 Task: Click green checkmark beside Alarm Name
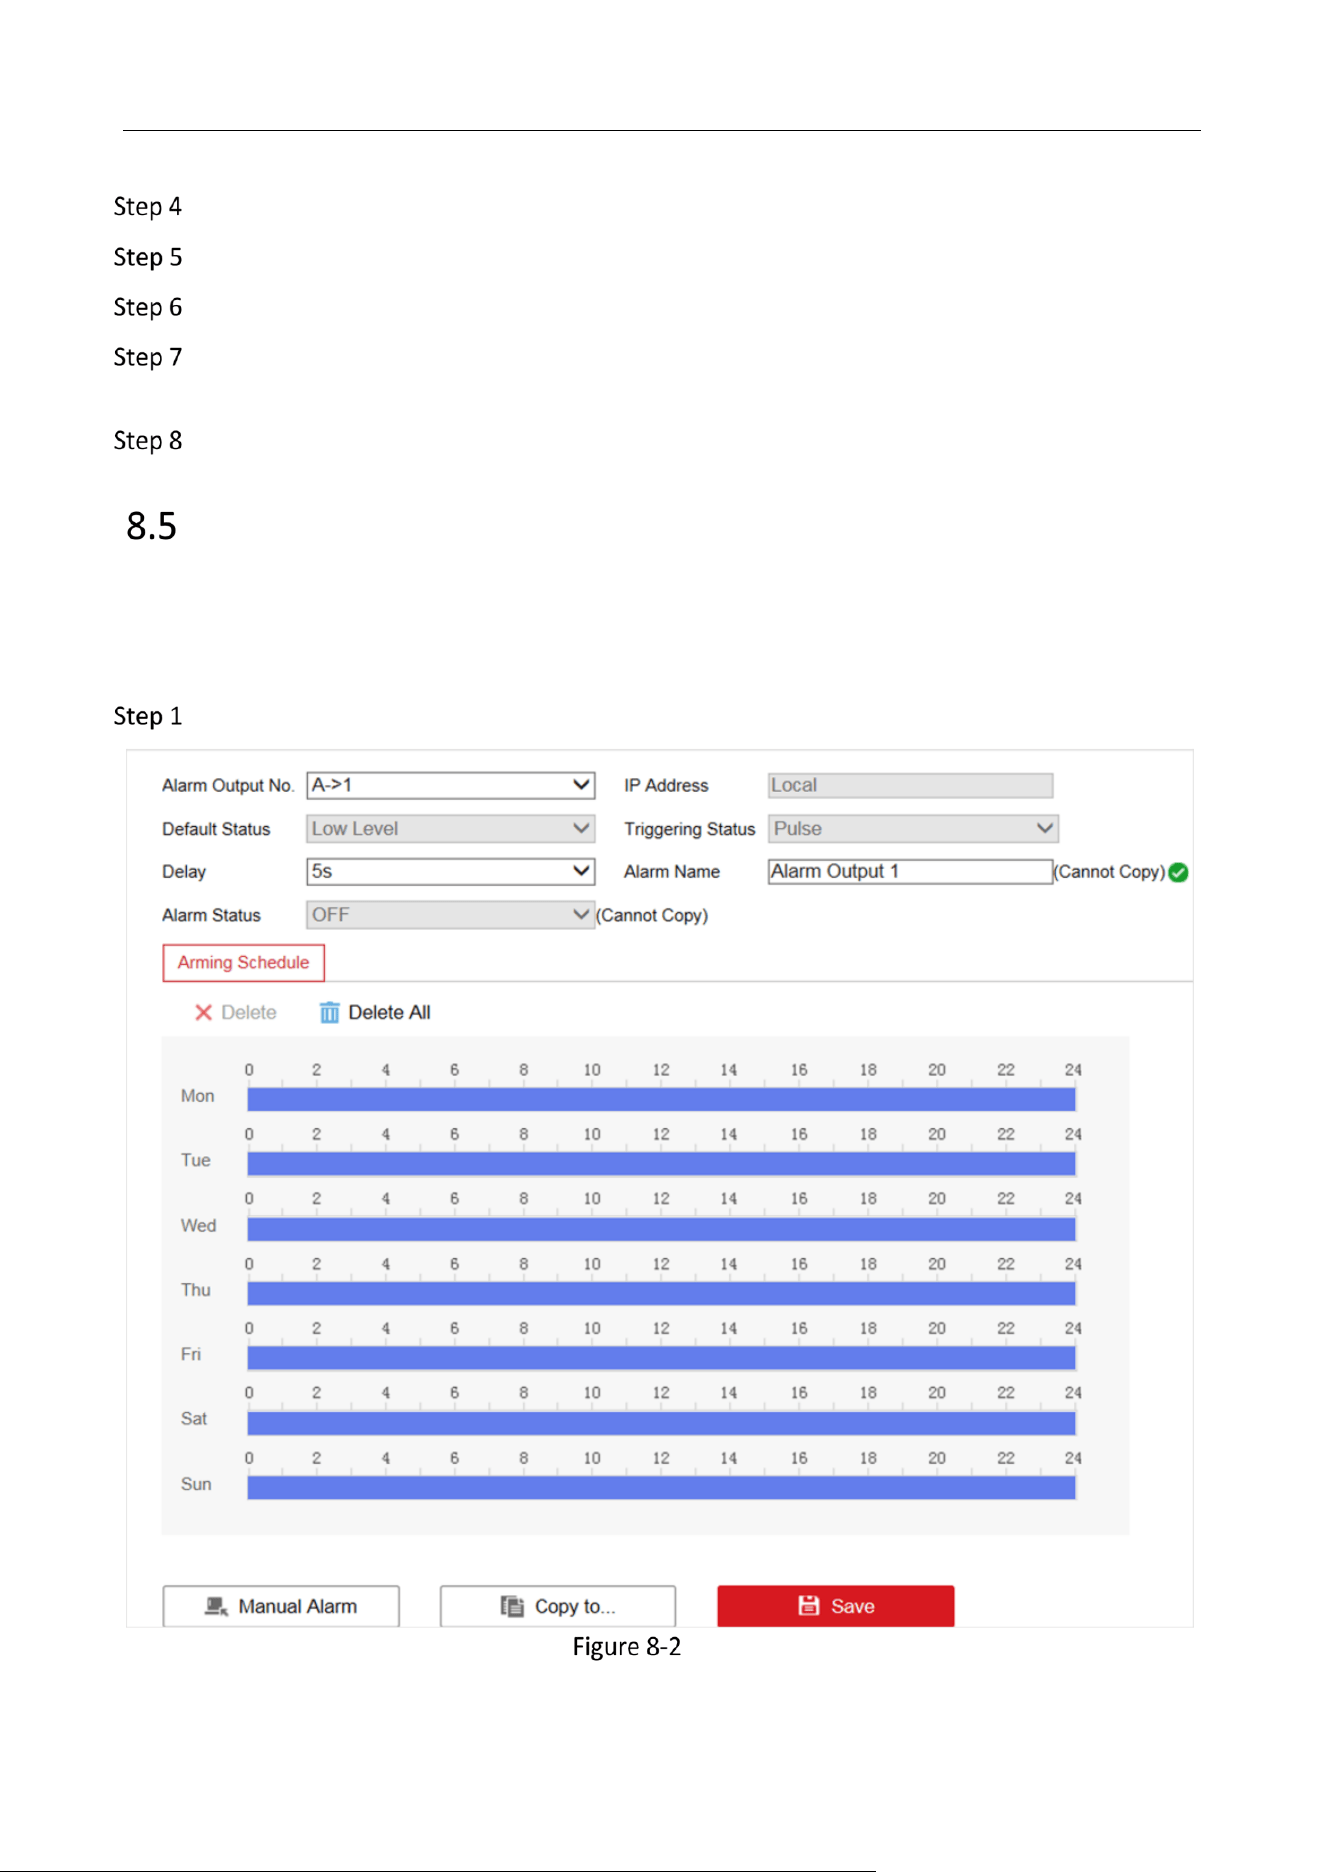[1179, 872]
